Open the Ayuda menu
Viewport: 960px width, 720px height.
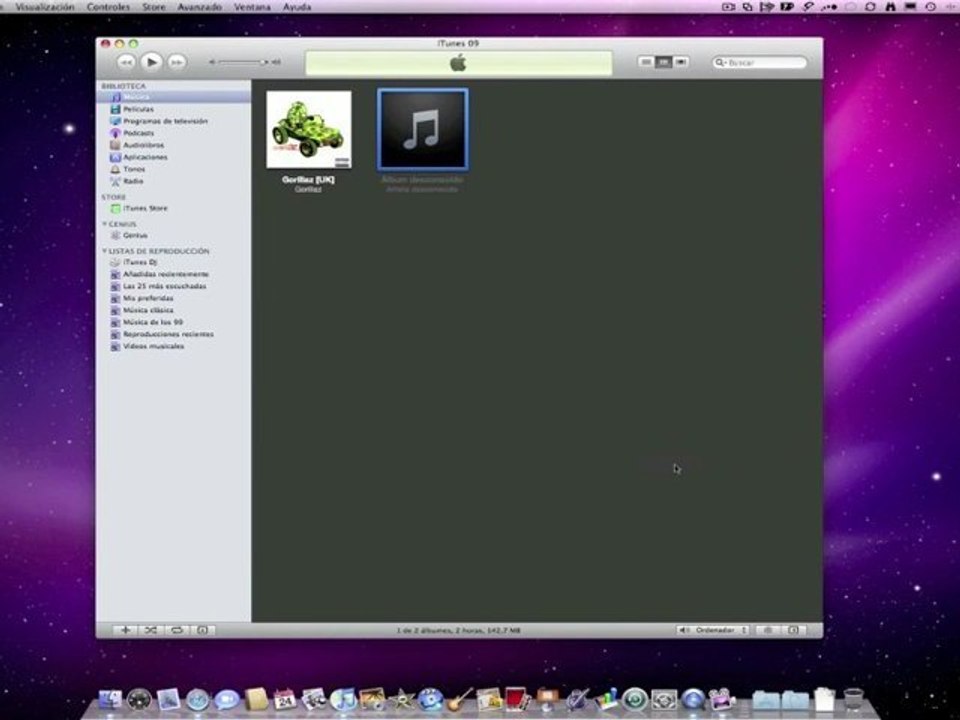[x=297, y=7]
